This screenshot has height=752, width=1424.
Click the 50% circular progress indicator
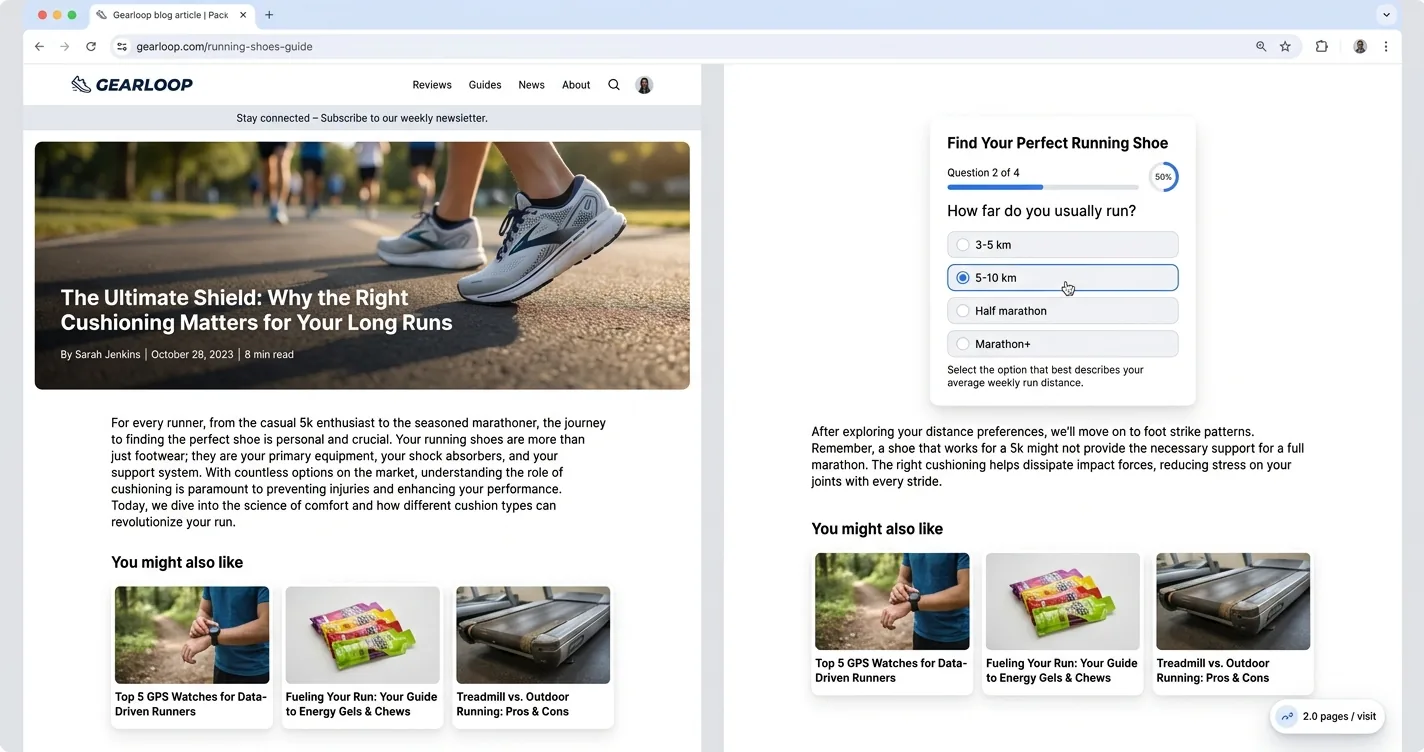1163,177
